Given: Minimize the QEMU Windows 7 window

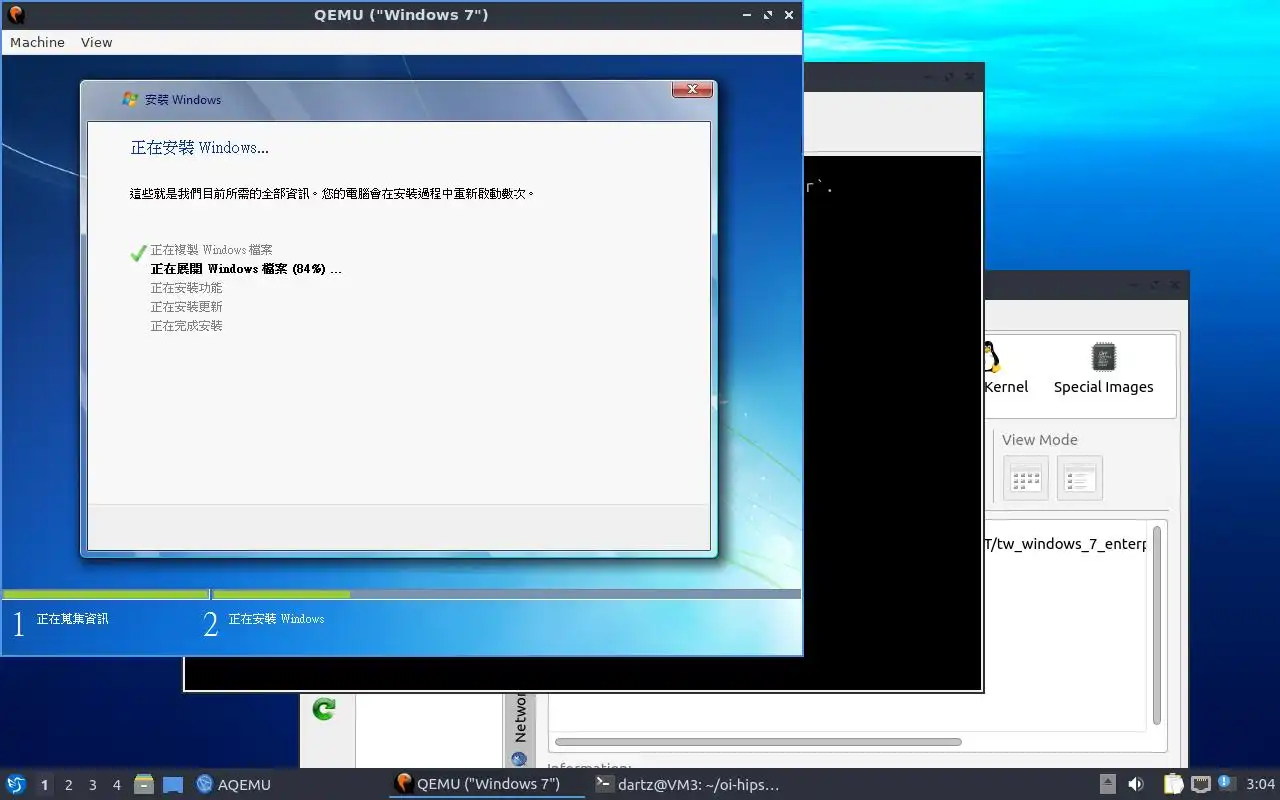Looking at the screenshot, I should pos(748,15).
